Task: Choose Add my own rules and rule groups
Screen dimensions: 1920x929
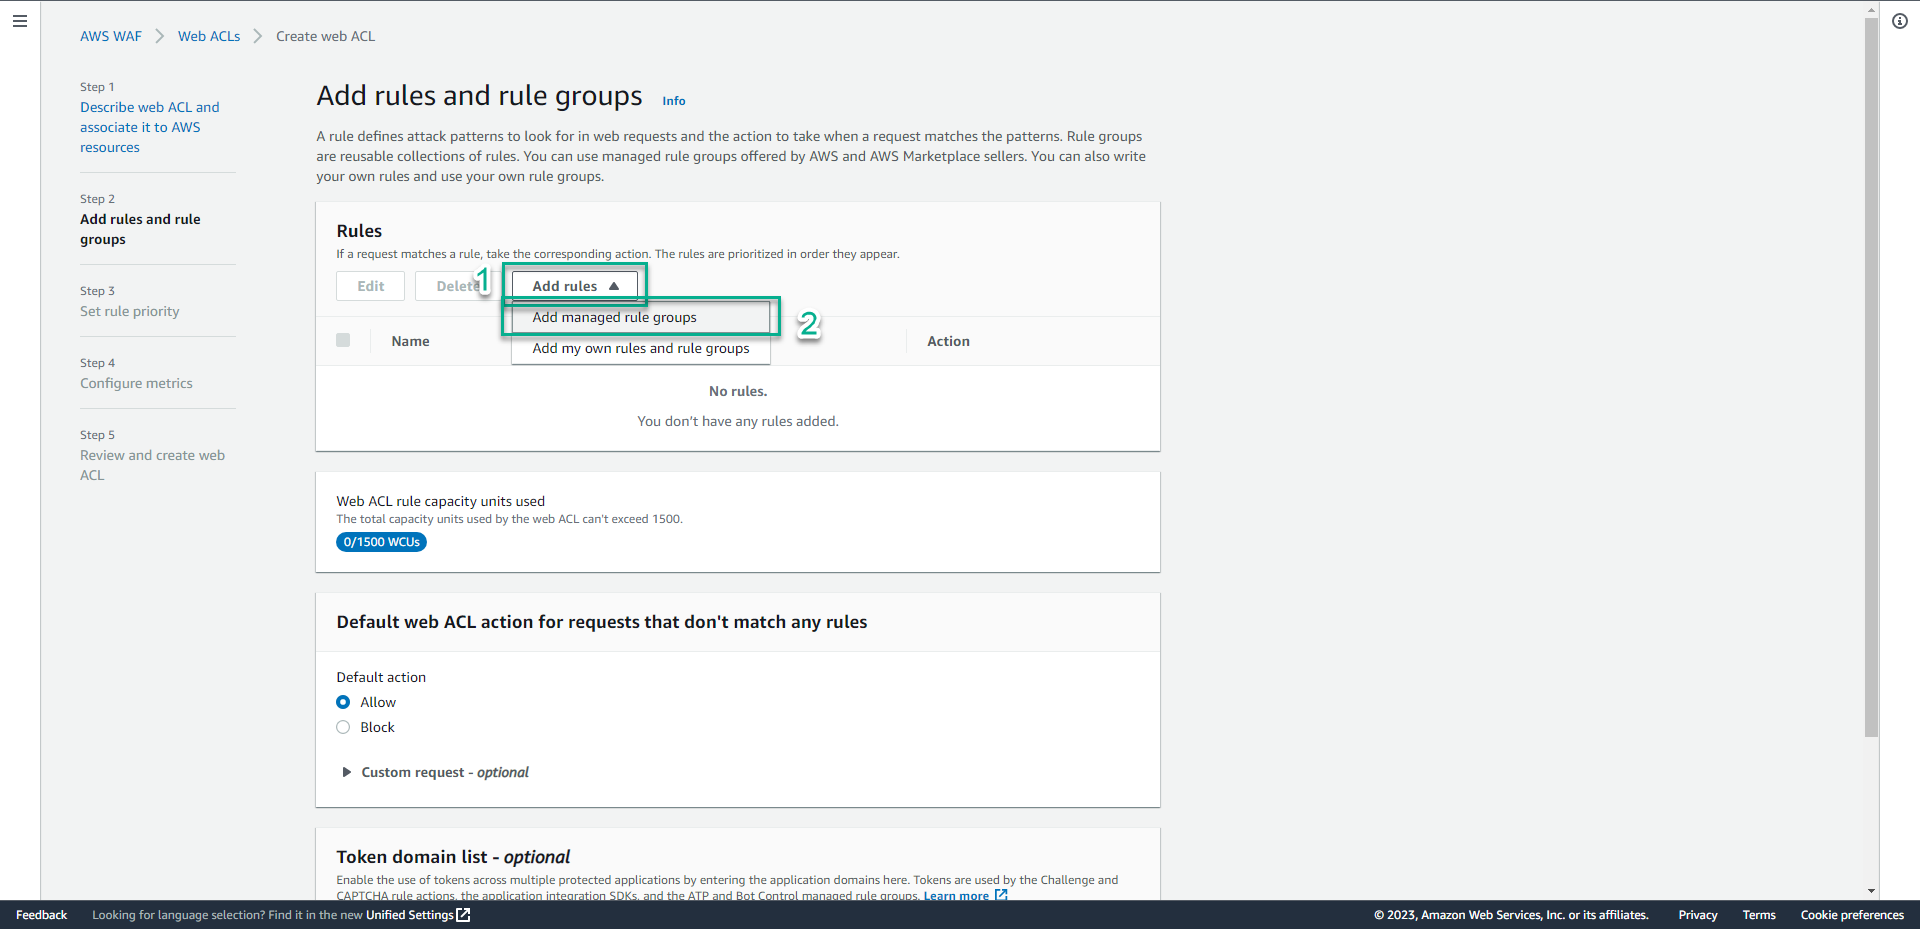Action: [x=640, y=348]
